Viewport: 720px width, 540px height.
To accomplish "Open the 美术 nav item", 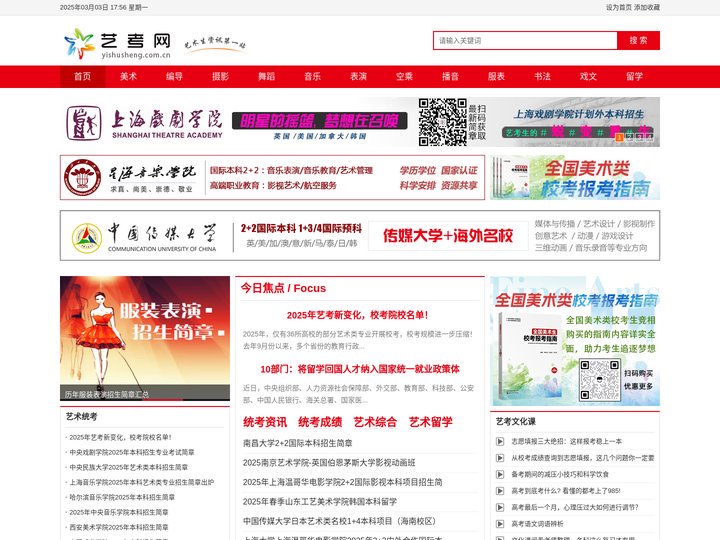I will point(129,77).
